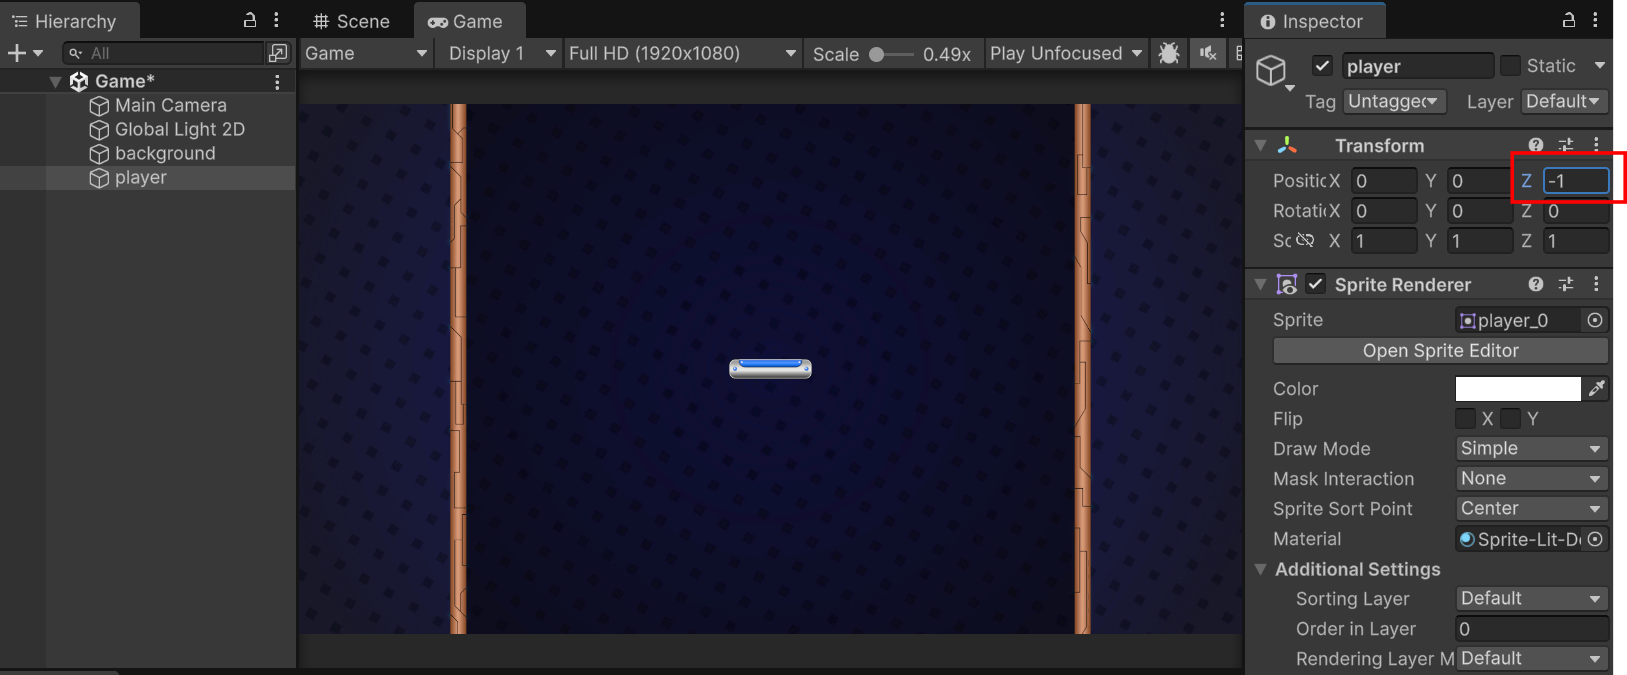Open the Transform component help icon
Viewport: 1627px width, 675px height.
pos(1536,145)
